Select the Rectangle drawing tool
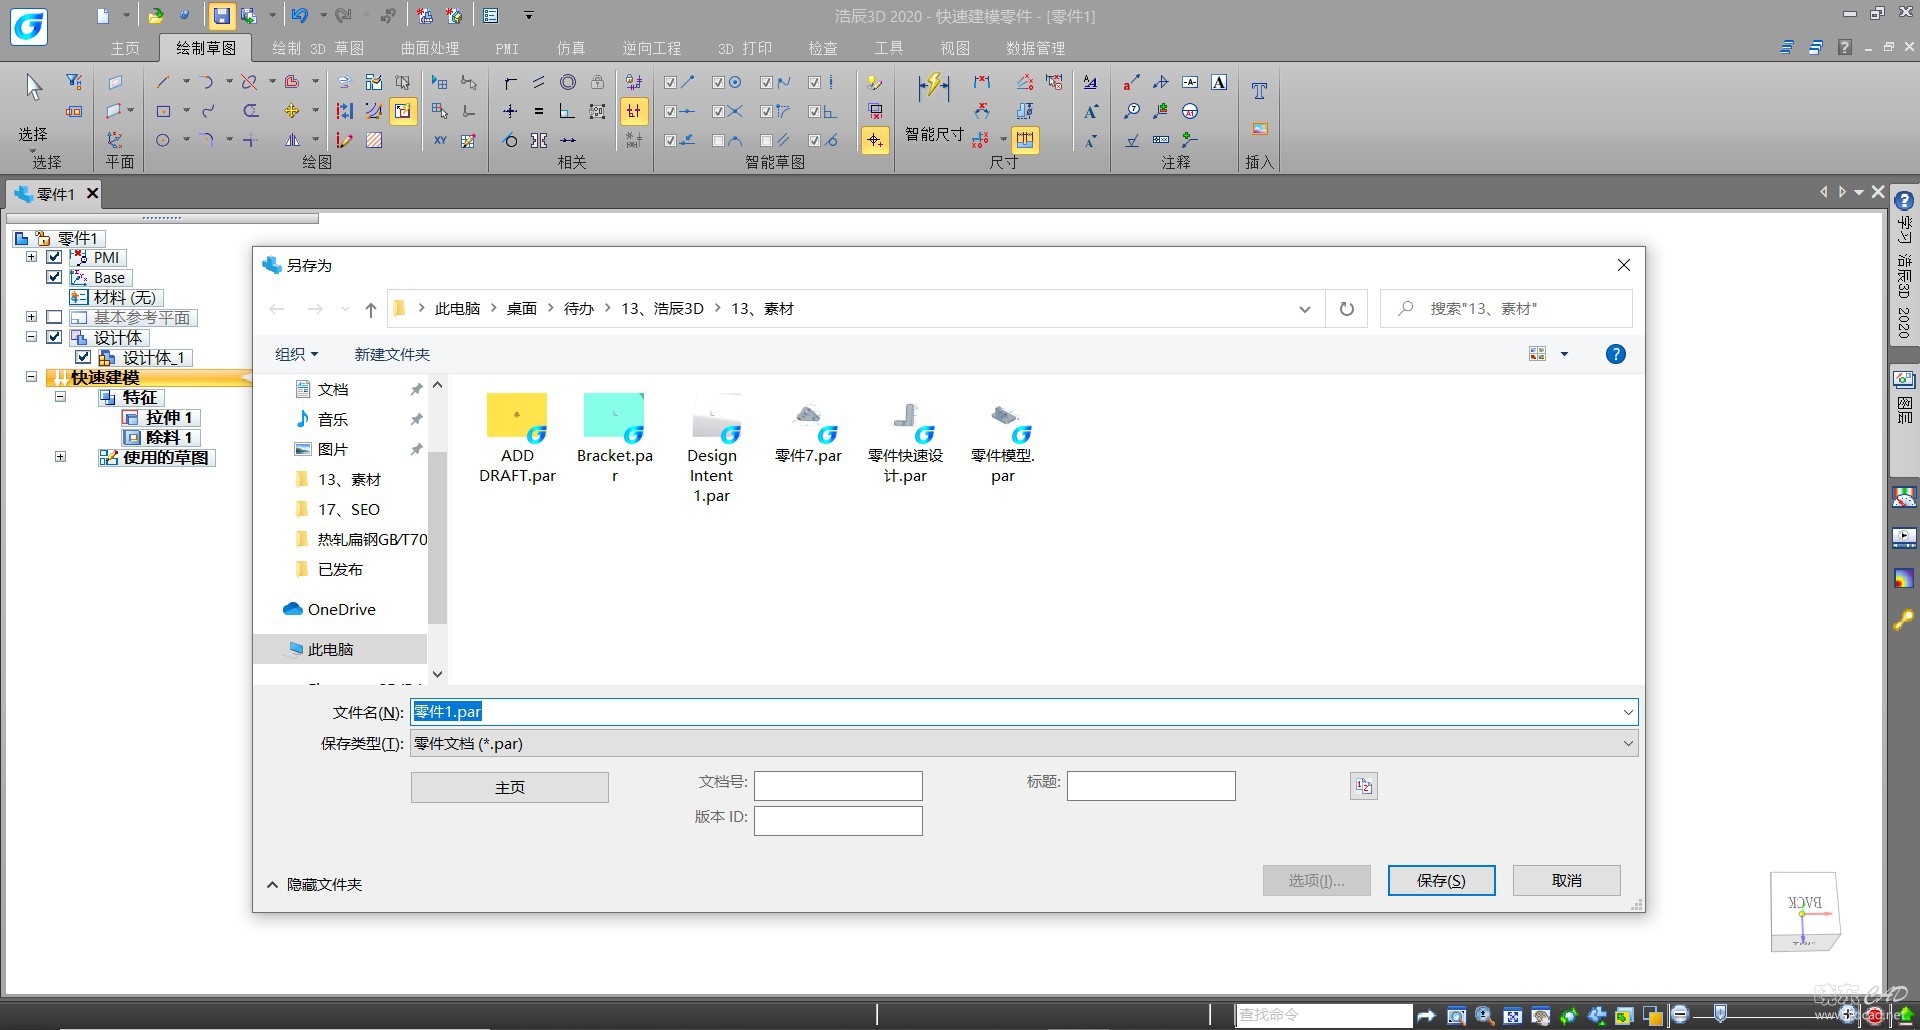 click(x=163, y=111)
